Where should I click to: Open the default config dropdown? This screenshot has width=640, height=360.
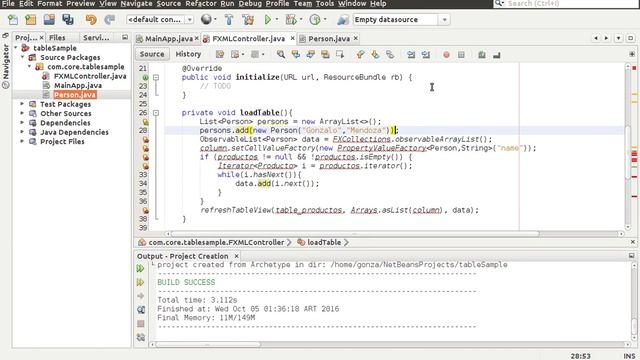coord(189,20)
